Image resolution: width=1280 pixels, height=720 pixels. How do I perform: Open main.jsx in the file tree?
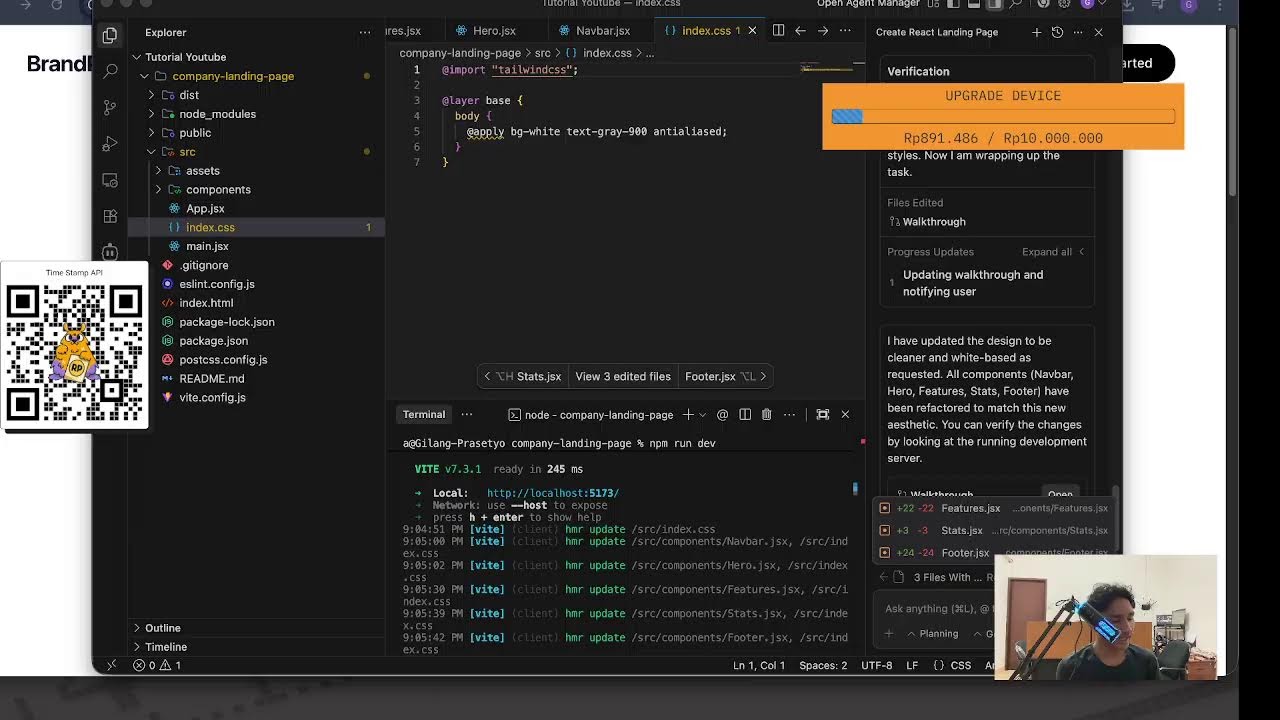click(207, 246)
